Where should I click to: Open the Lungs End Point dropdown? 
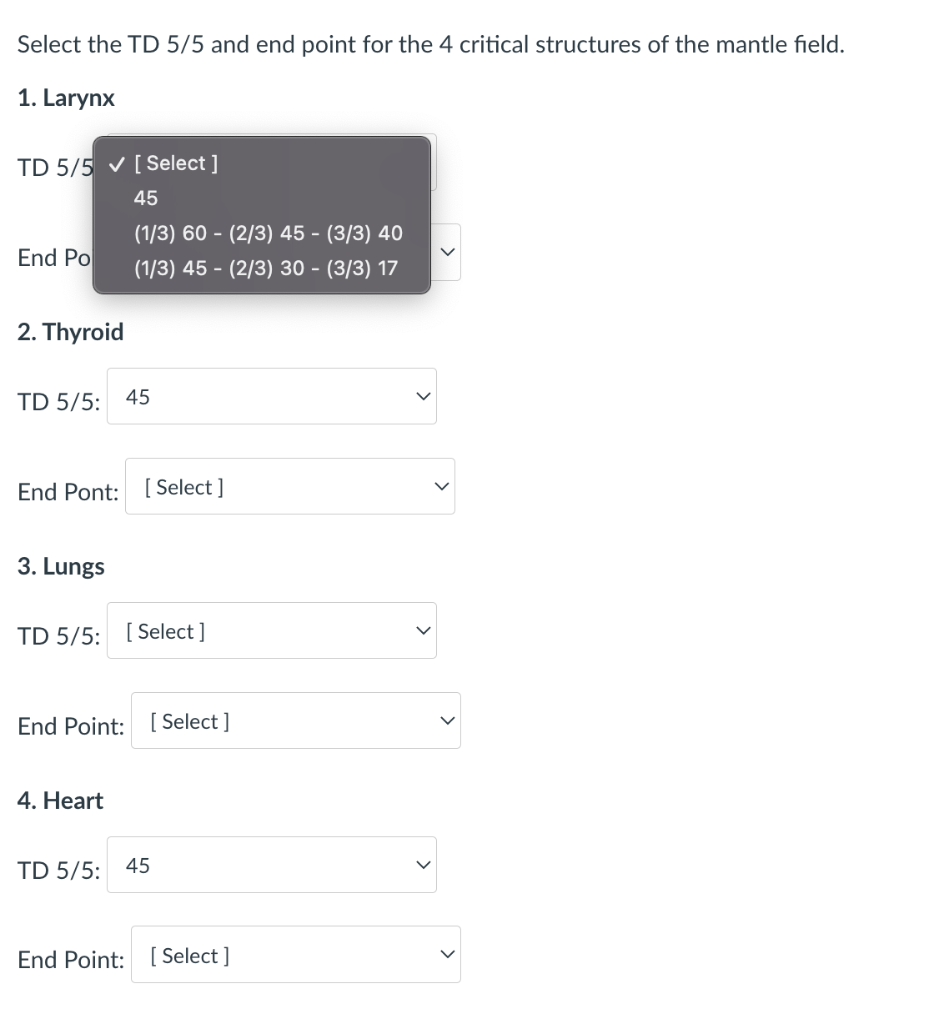pos(296,720)
